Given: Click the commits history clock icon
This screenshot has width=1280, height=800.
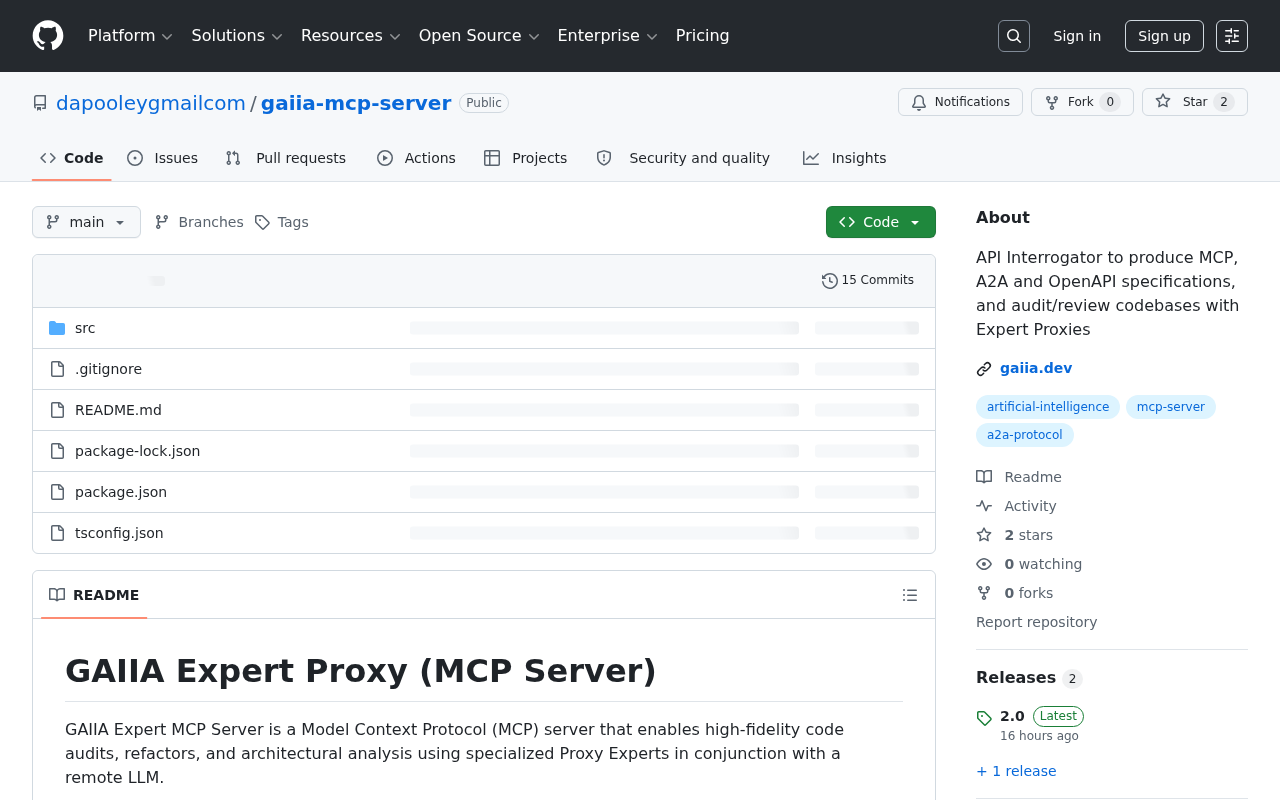Looking at the screenshot, I should pos(830,281).
